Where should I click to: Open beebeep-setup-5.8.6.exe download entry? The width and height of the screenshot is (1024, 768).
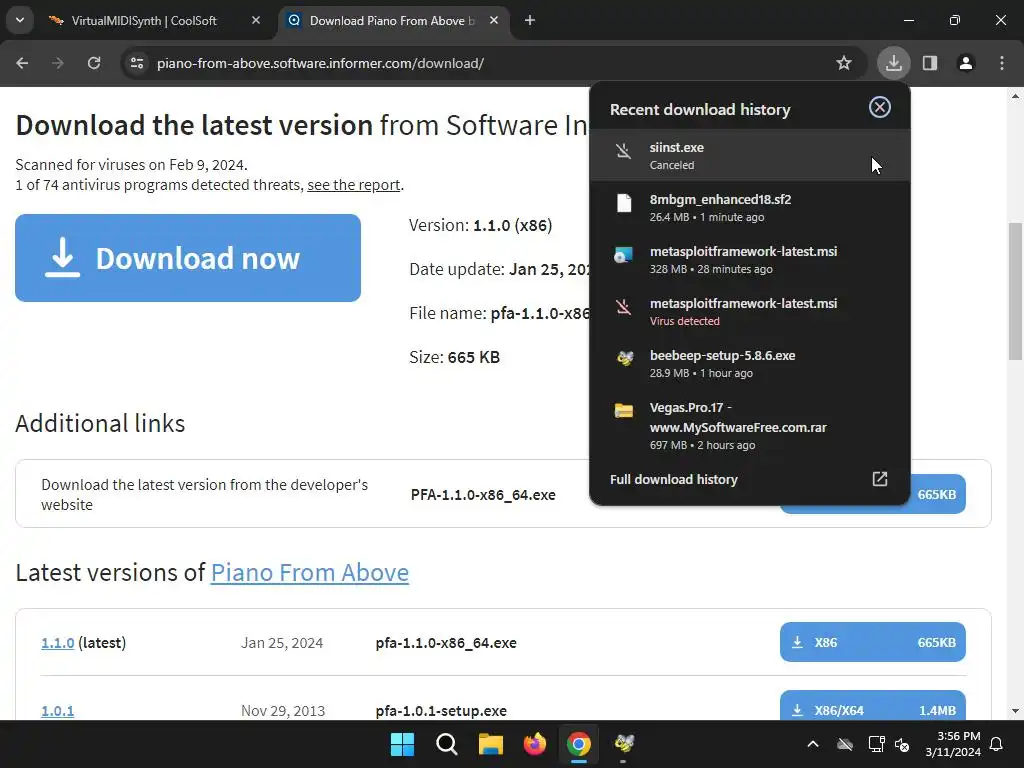[x=750, y=364]
